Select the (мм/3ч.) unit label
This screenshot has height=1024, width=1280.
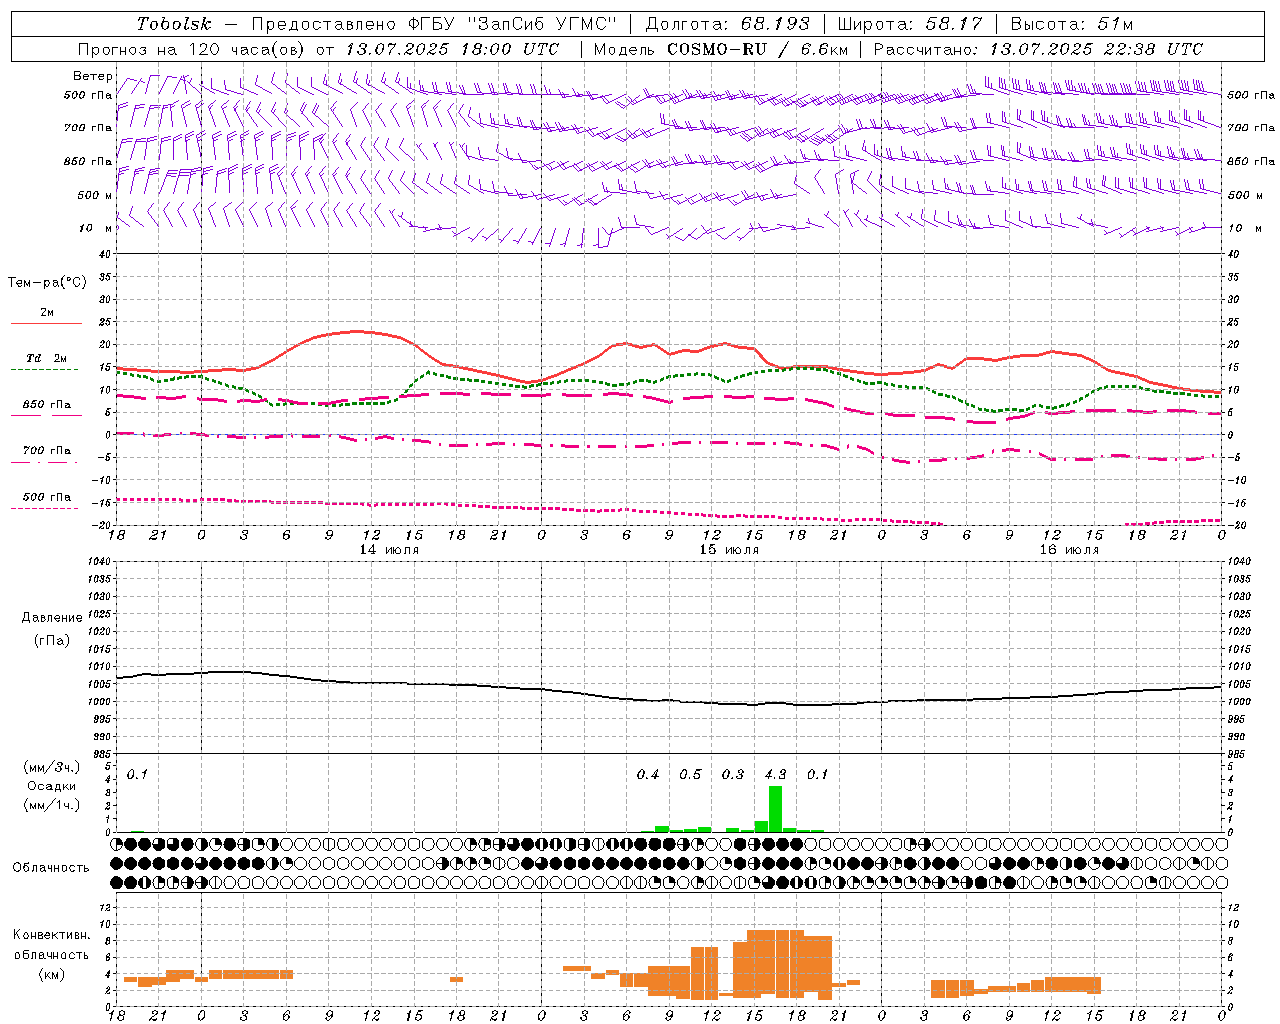[51, 767]
